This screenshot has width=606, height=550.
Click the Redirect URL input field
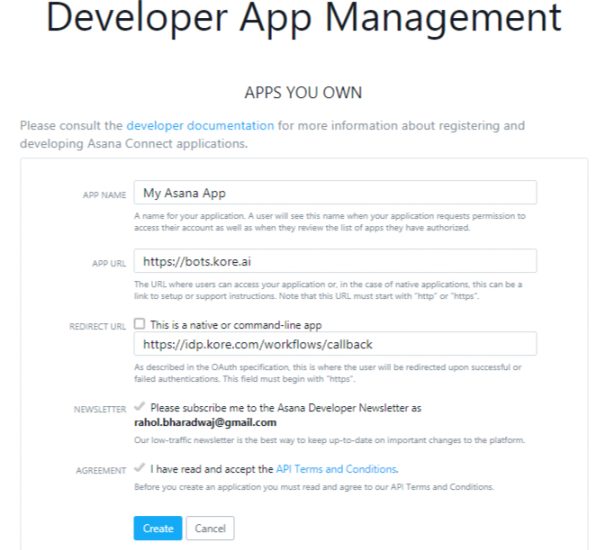(335, 344)
